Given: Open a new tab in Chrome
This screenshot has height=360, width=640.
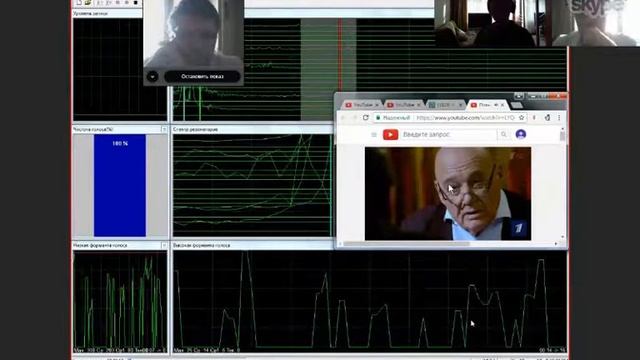Looking at the screenshot, I should [516, 105].
